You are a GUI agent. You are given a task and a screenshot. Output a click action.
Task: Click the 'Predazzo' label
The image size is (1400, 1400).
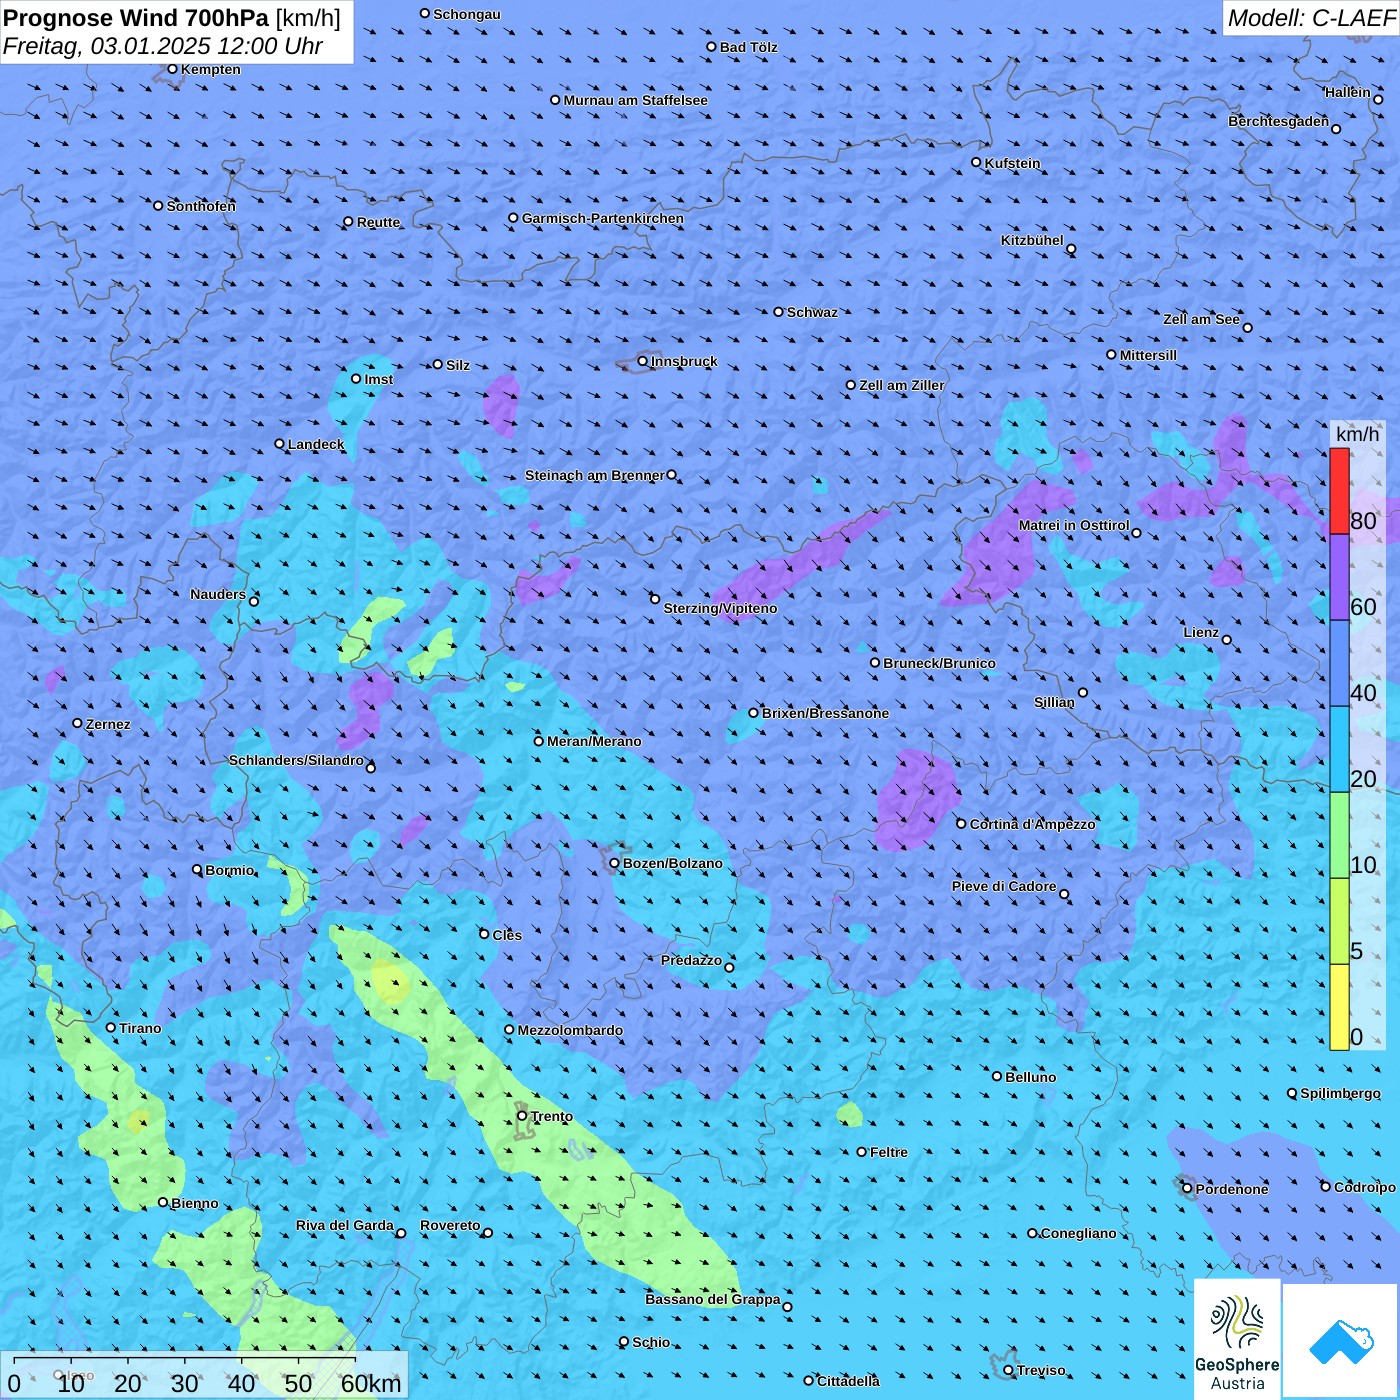(x=691, y=960)
